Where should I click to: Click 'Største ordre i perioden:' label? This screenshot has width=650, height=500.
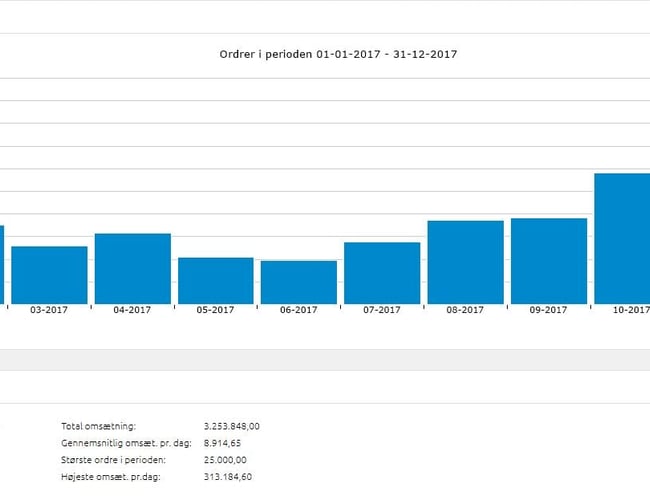[x=113, y=460]
